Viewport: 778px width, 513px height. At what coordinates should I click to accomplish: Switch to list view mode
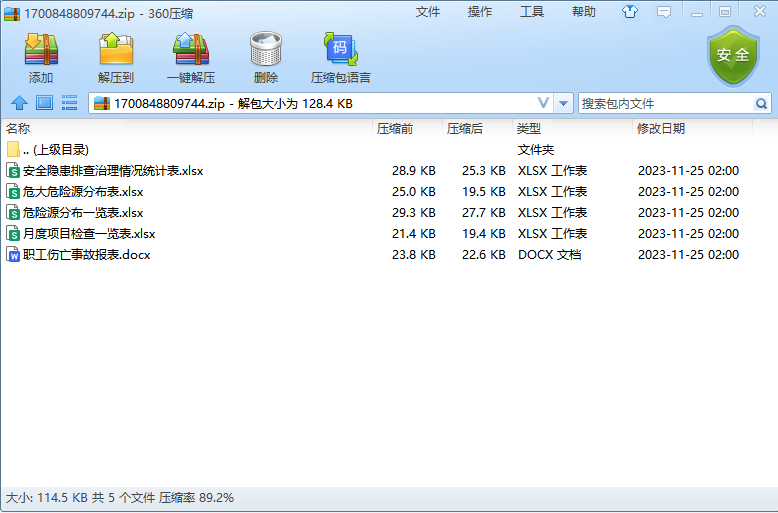[70, 103]
